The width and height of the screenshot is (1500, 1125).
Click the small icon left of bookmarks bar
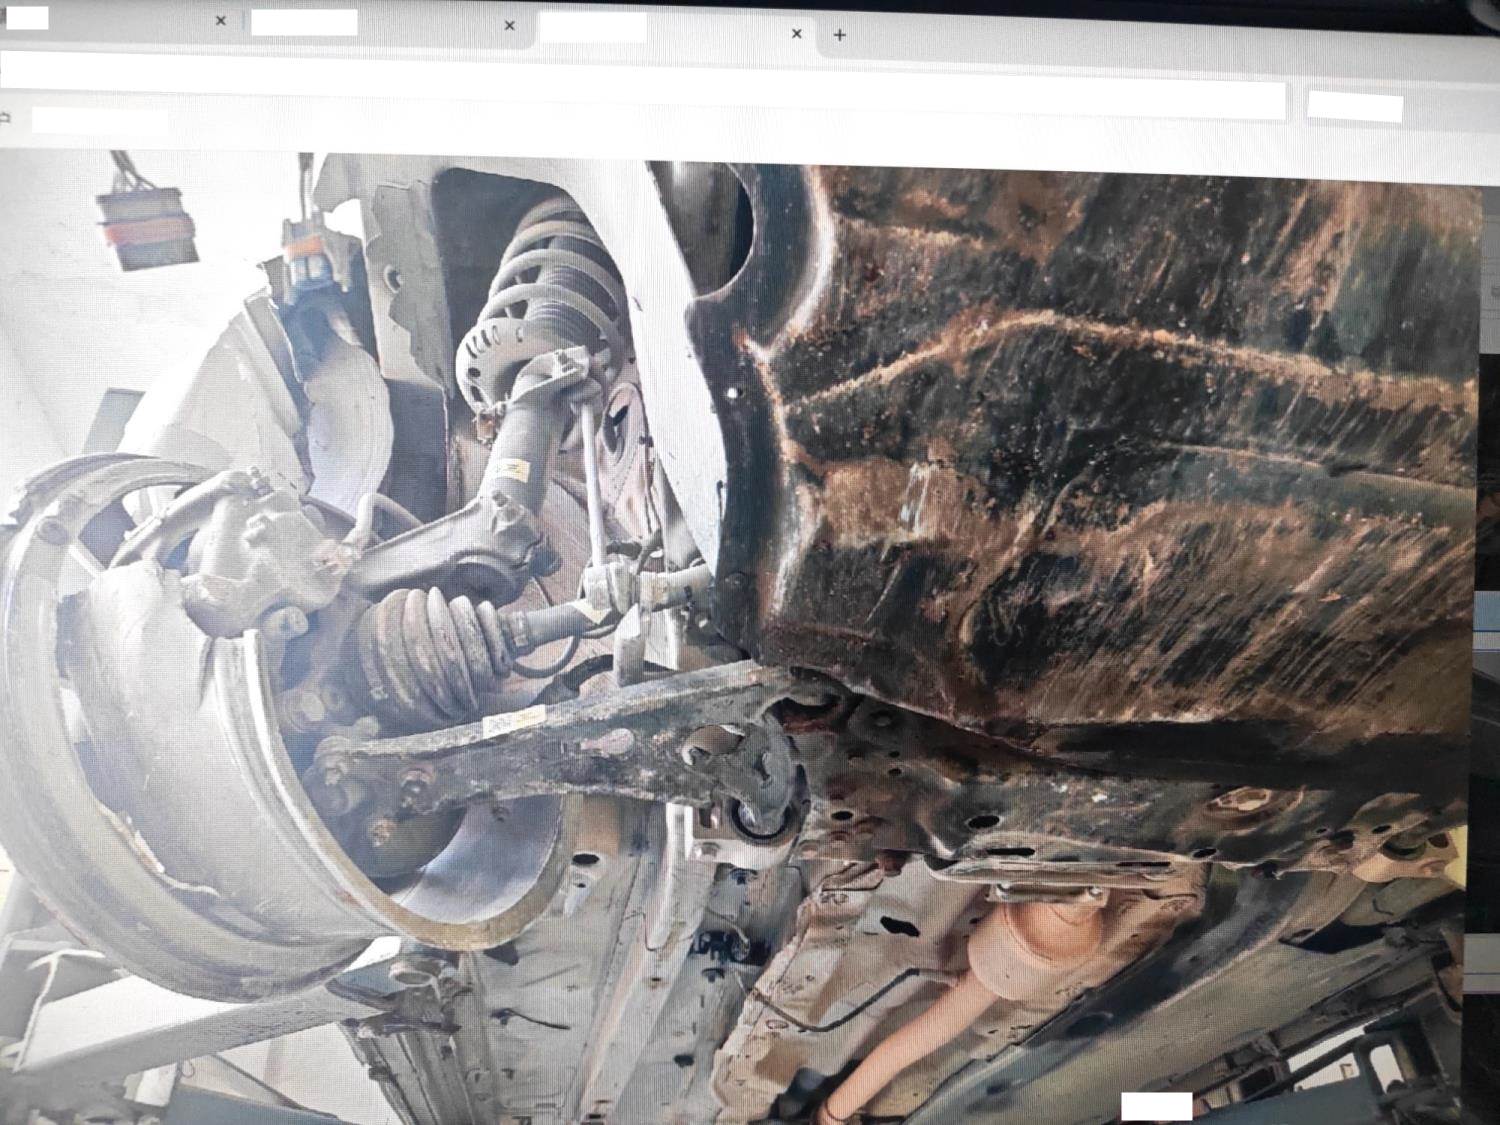[x=5, y=118]
